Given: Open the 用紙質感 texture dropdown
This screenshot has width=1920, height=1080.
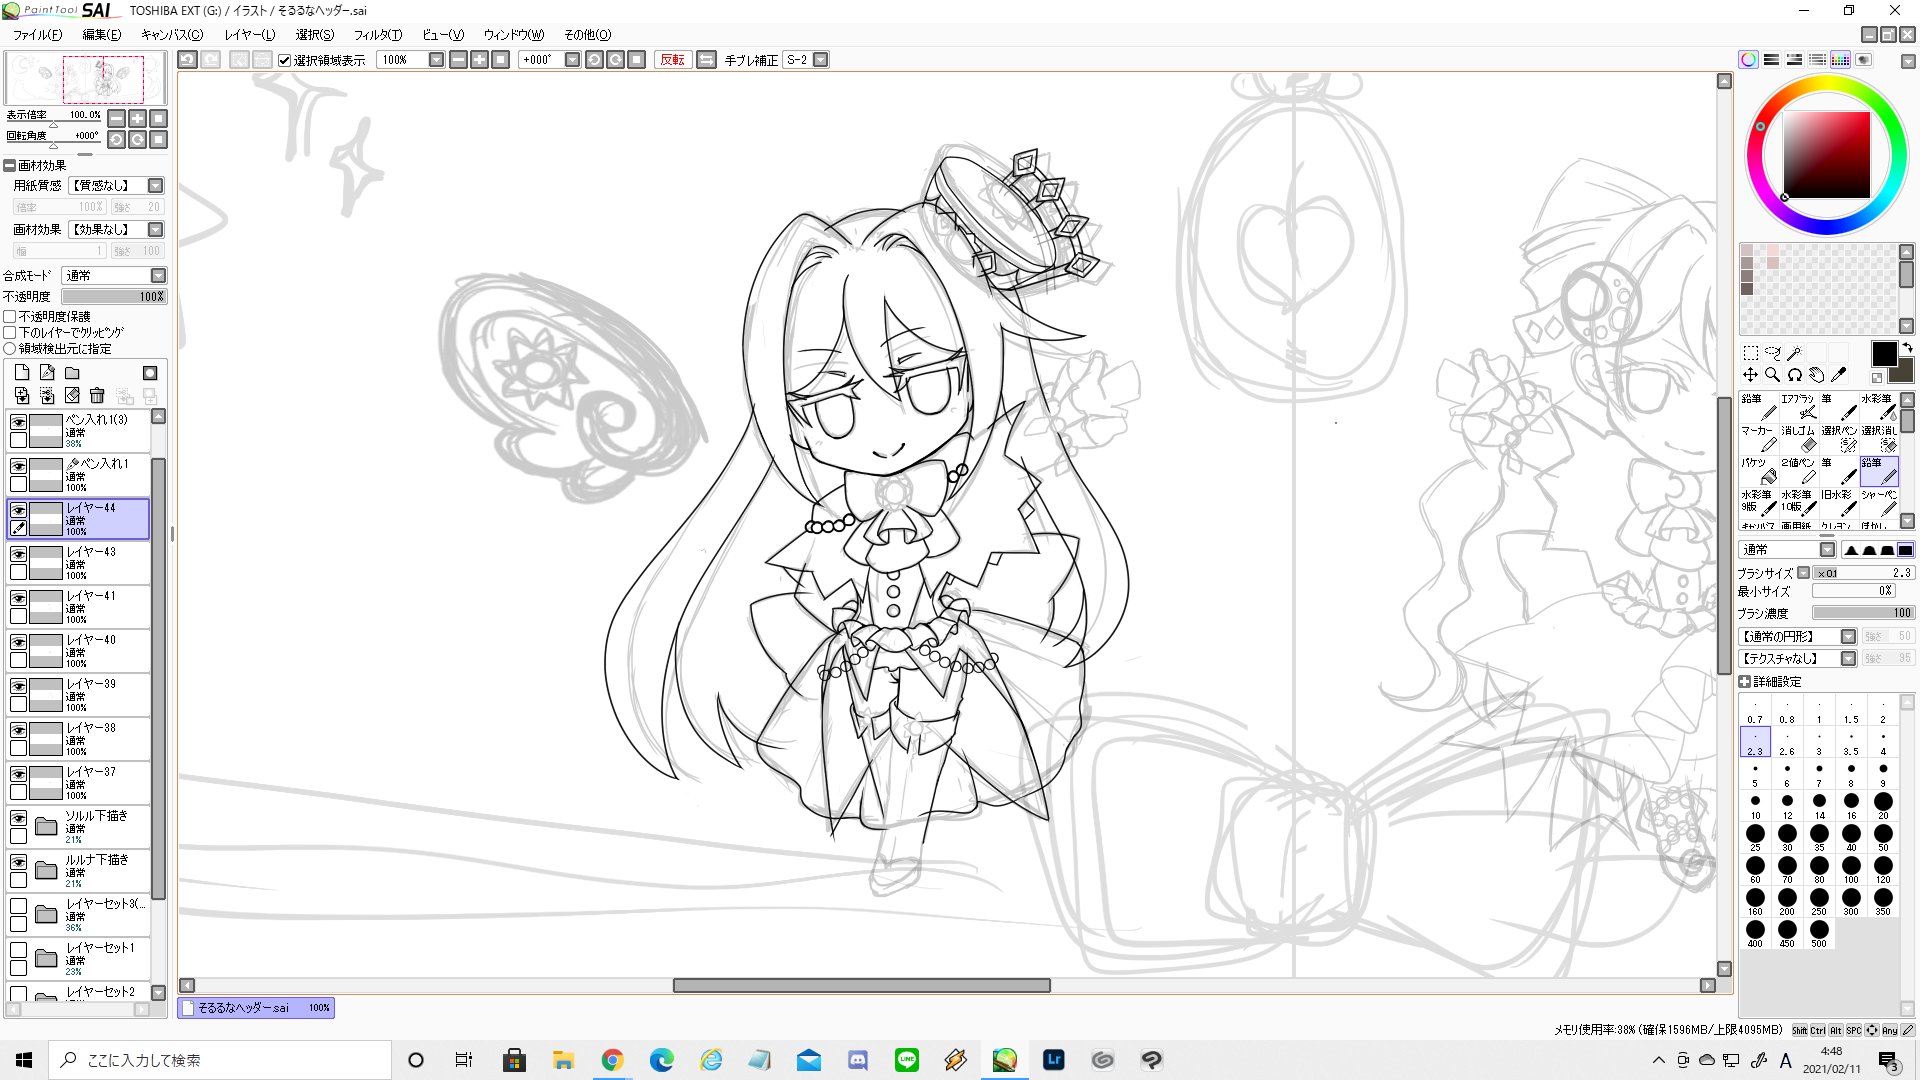Looking at the screenshot, I should pyautogui.click(x=155, y=186).
